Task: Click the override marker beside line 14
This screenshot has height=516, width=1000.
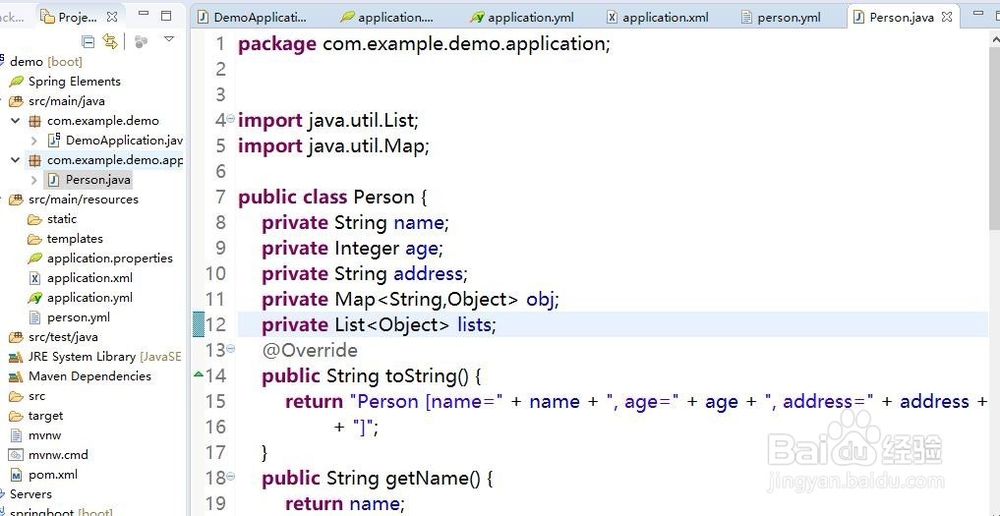Action: (x=198, y=375)
